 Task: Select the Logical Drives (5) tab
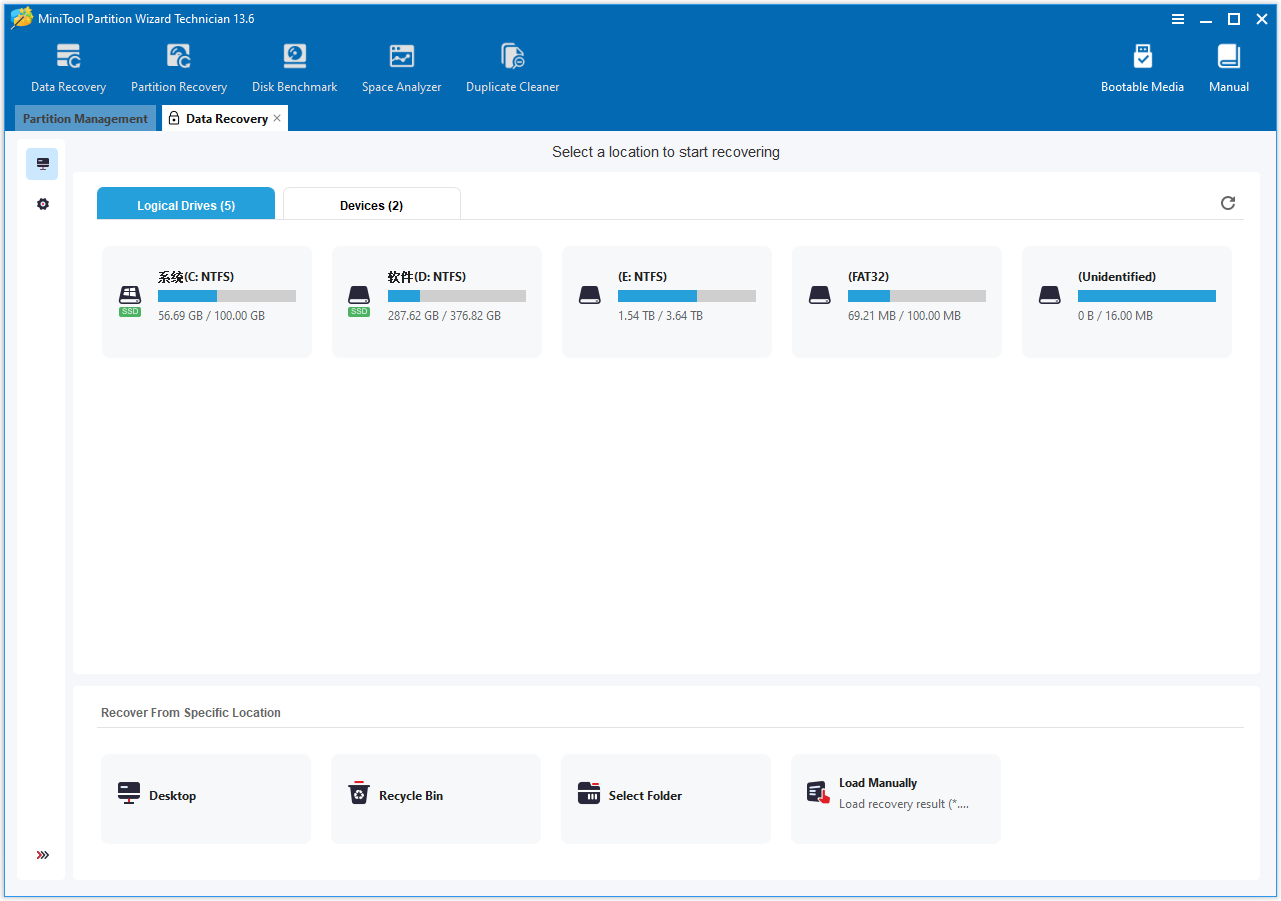tap(186, 205)
